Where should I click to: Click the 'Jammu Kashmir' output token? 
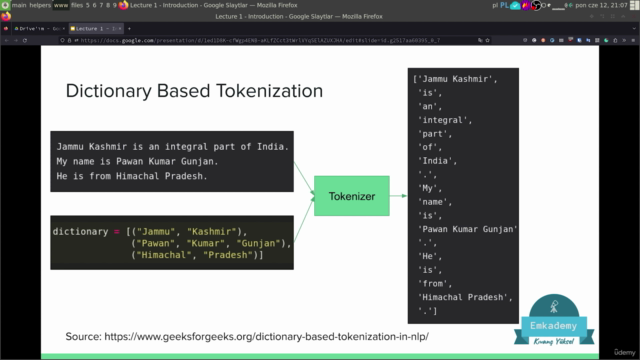455,79
